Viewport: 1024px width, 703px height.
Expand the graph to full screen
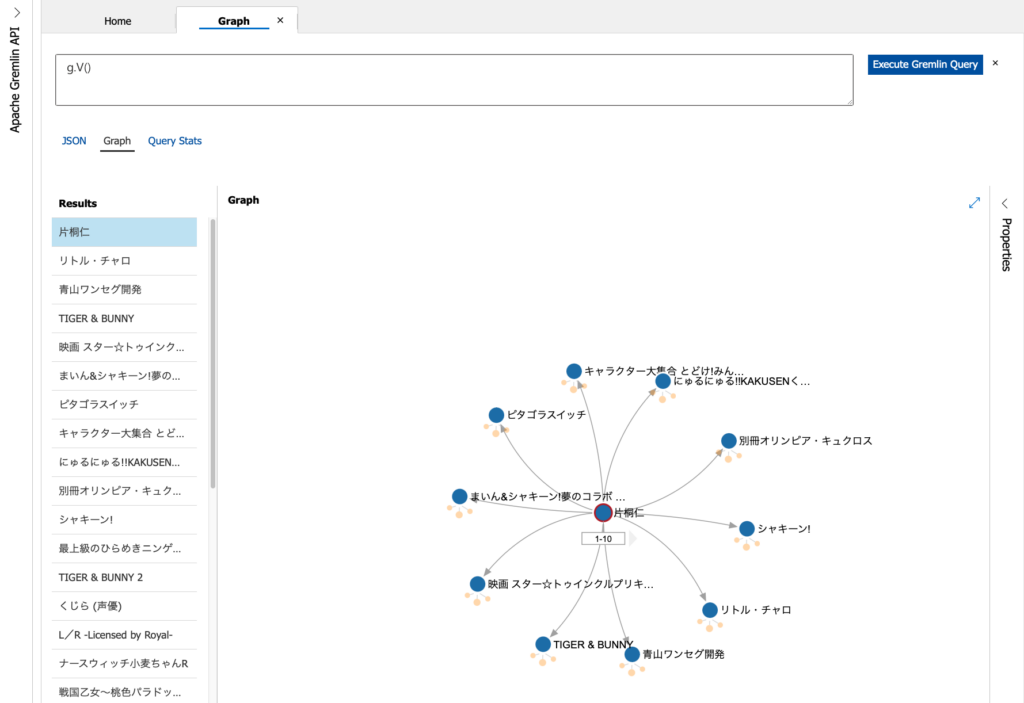[974, 202]
